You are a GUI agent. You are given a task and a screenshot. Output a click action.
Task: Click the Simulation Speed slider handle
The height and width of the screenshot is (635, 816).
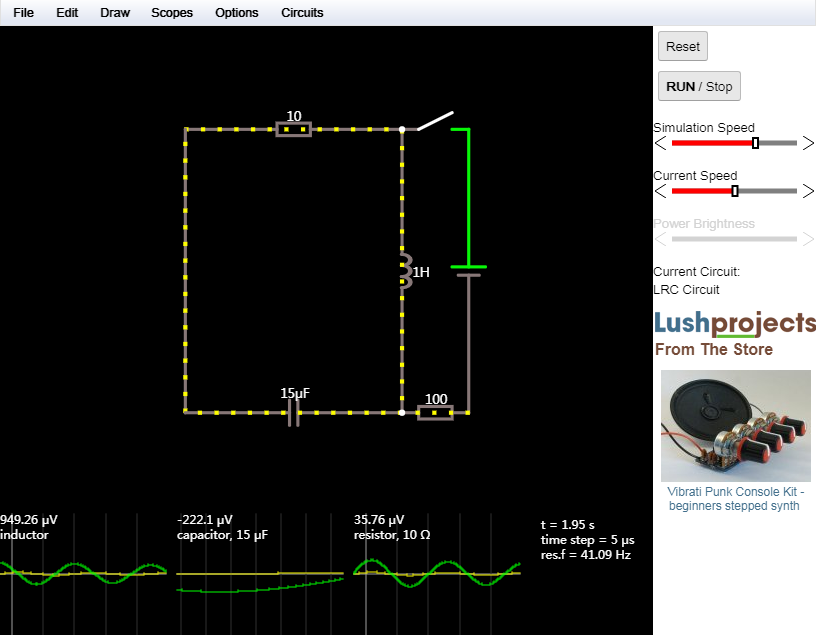tap(755, 143)
